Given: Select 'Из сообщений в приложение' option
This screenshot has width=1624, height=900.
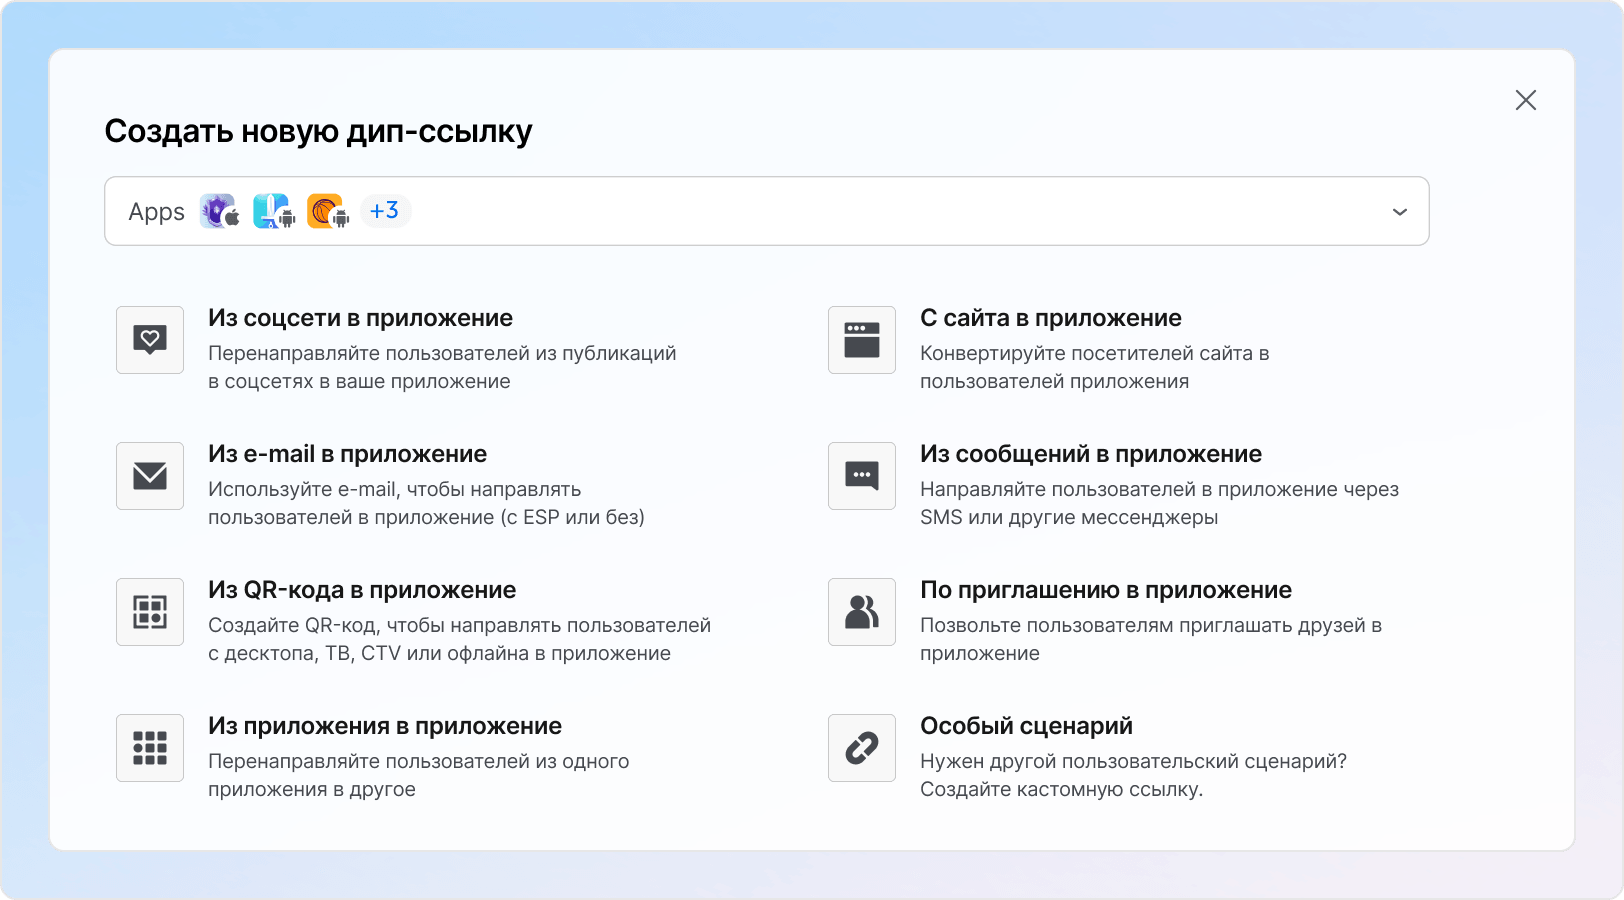Looking at the screenshot, I should click(1091, 454).
